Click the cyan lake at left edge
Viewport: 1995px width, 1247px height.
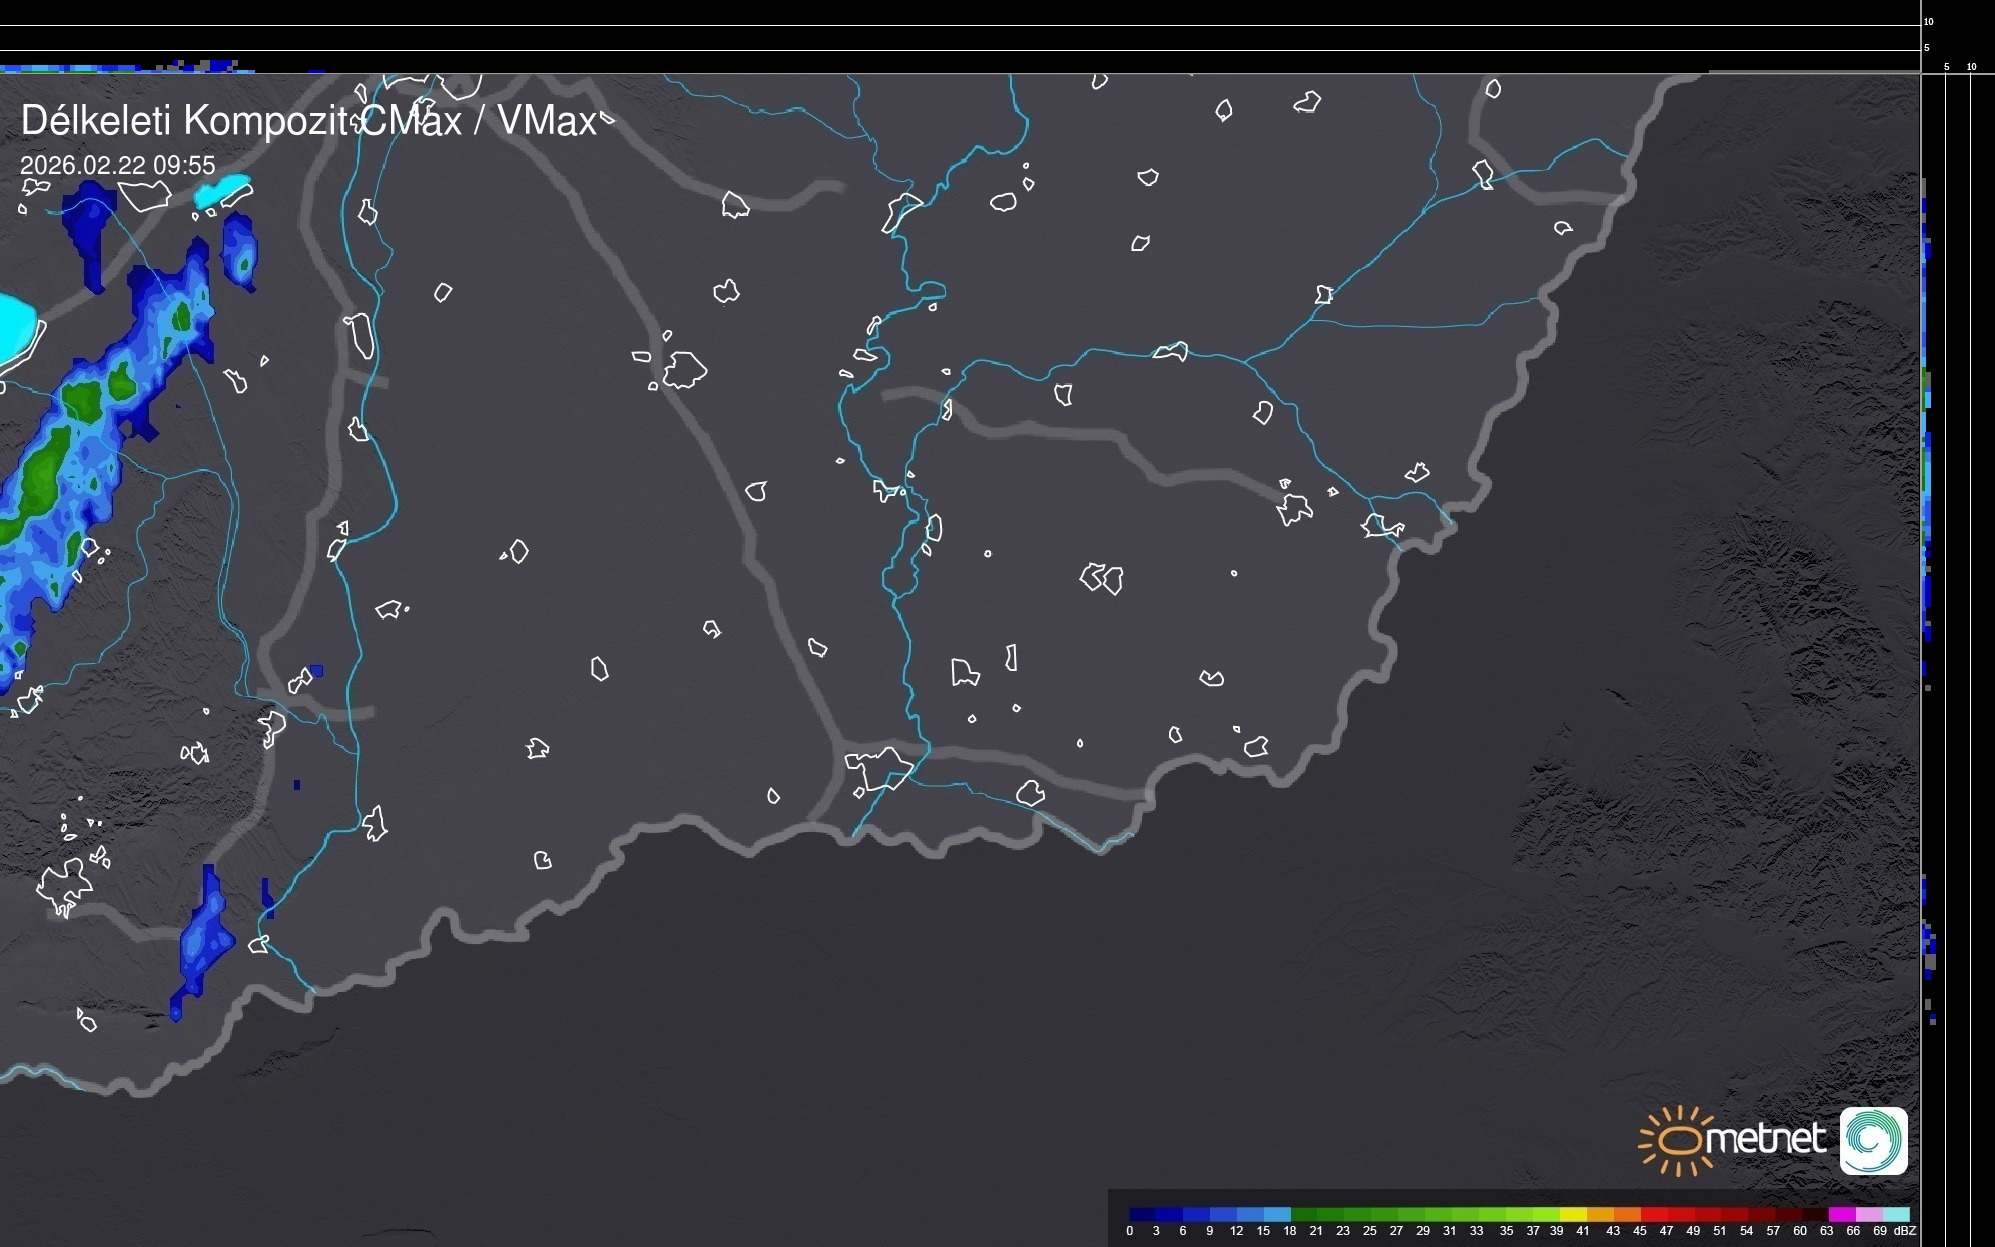[15, 327]
